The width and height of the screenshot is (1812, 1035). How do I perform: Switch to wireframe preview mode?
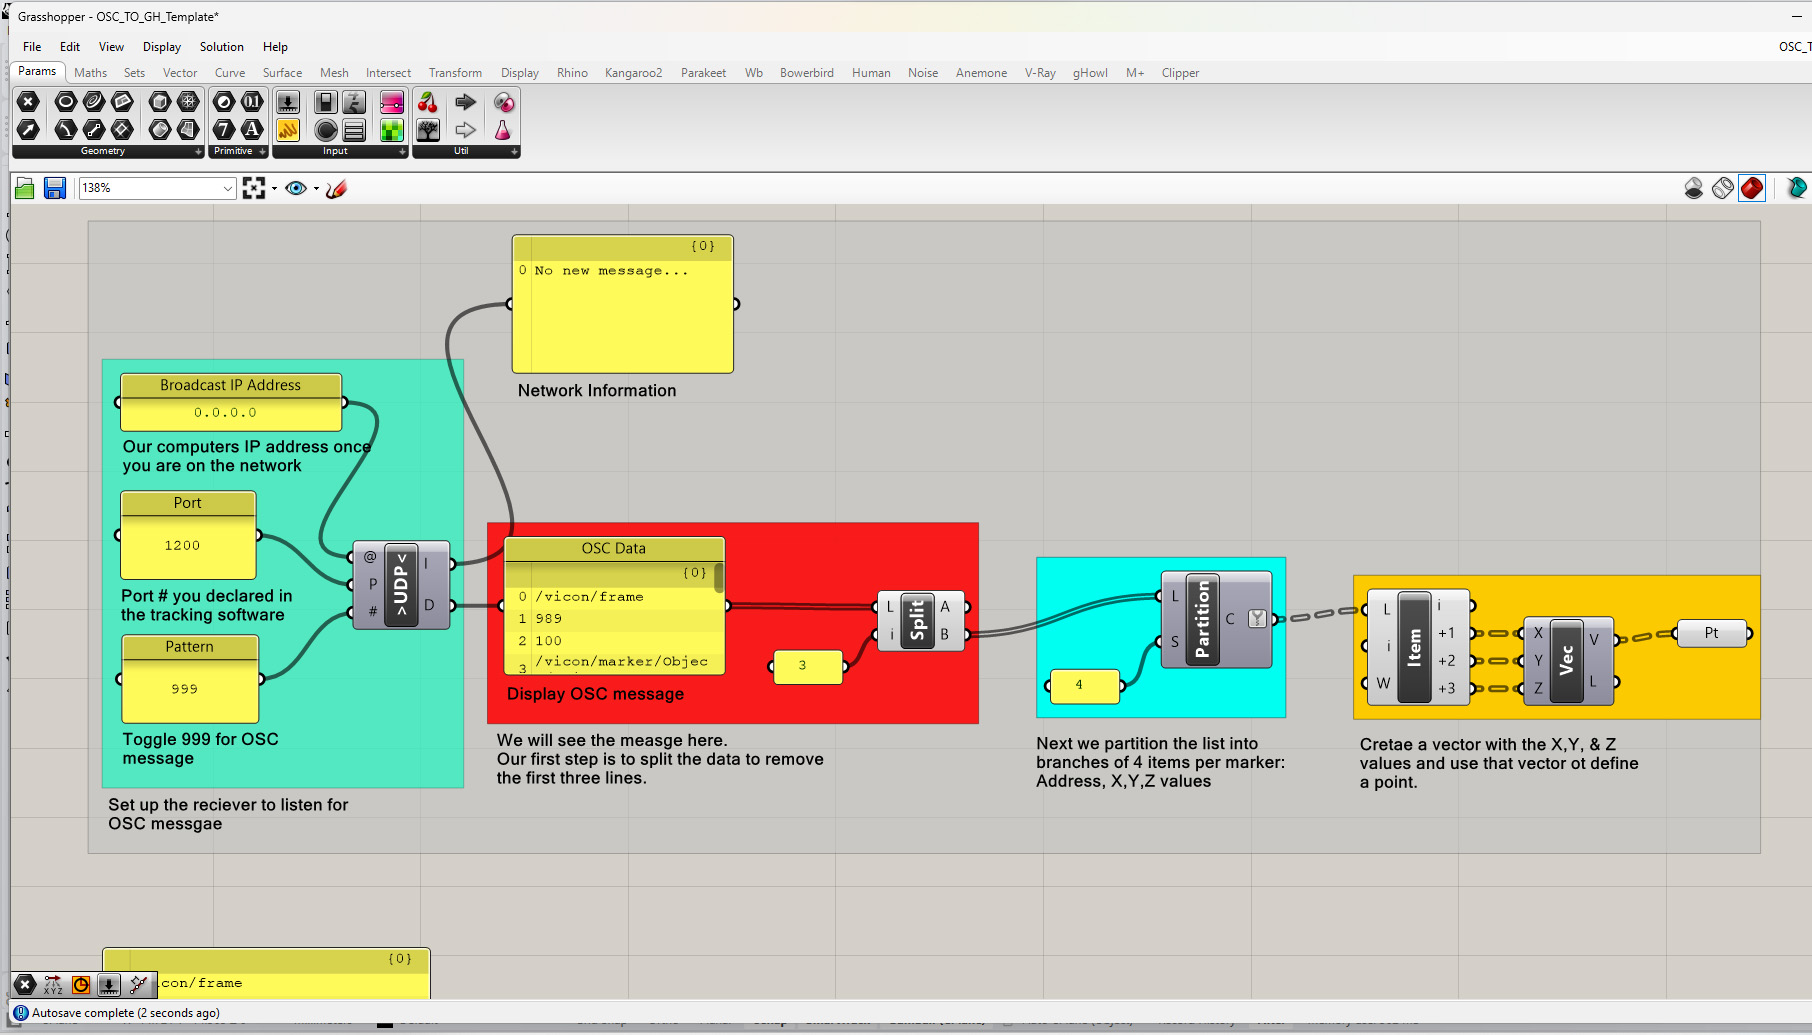pos(1722,188)
